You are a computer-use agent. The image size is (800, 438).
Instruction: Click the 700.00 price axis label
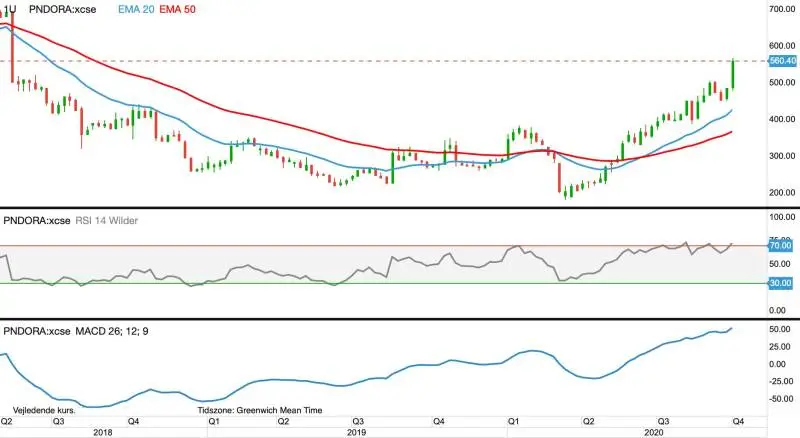tap(782, 9)
